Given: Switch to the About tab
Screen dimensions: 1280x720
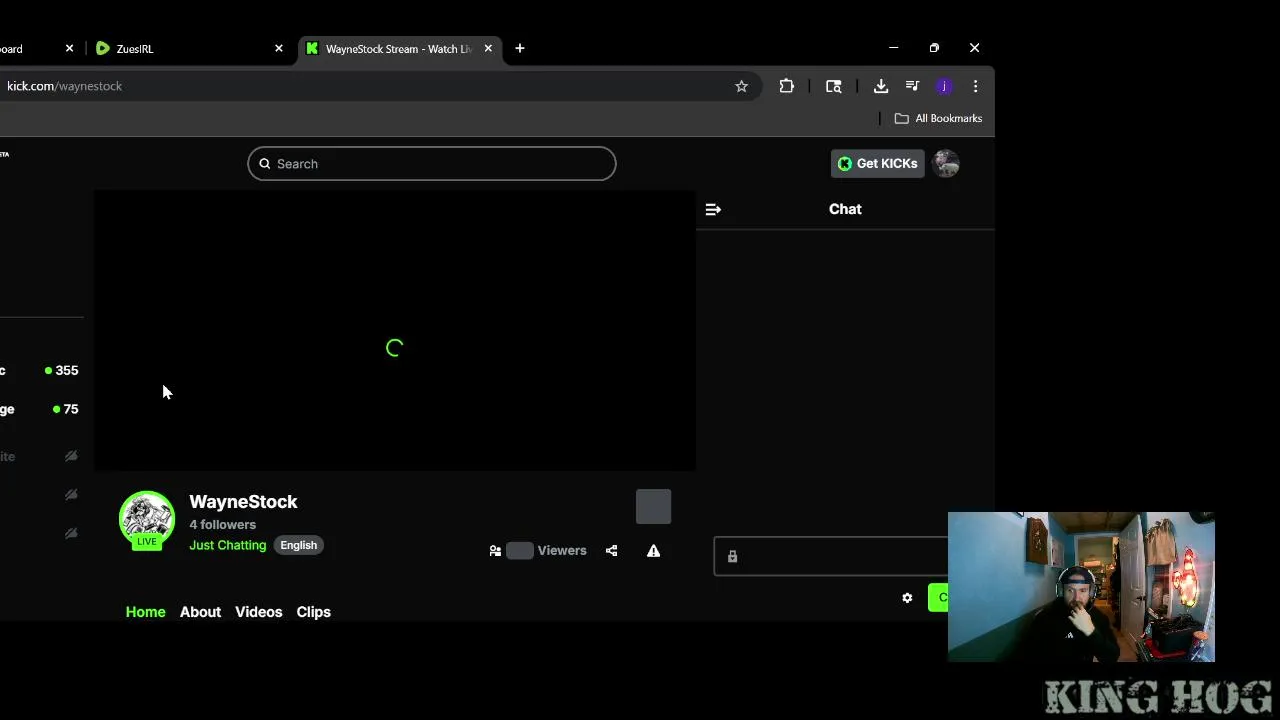Looking at the screenshot, I should pyautogui.click(x=200, y=612).
